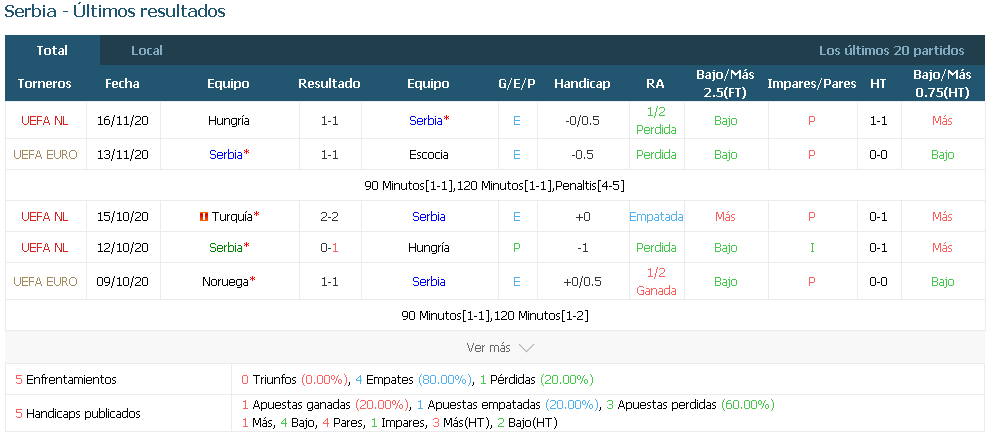Click the UEFA EURO tournament label dated 13/11/20
995x441 pixels.
[45, 155]
